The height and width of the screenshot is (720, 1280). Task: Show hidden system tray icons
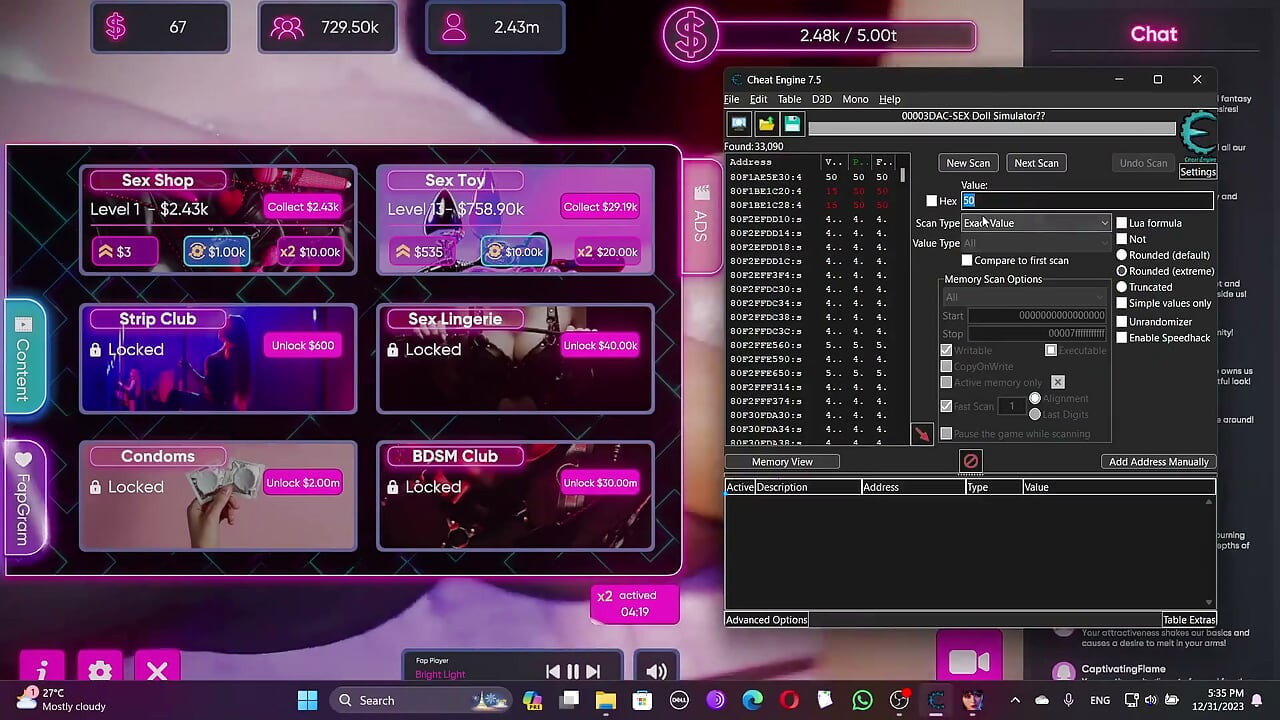[x=1015, y=700]
